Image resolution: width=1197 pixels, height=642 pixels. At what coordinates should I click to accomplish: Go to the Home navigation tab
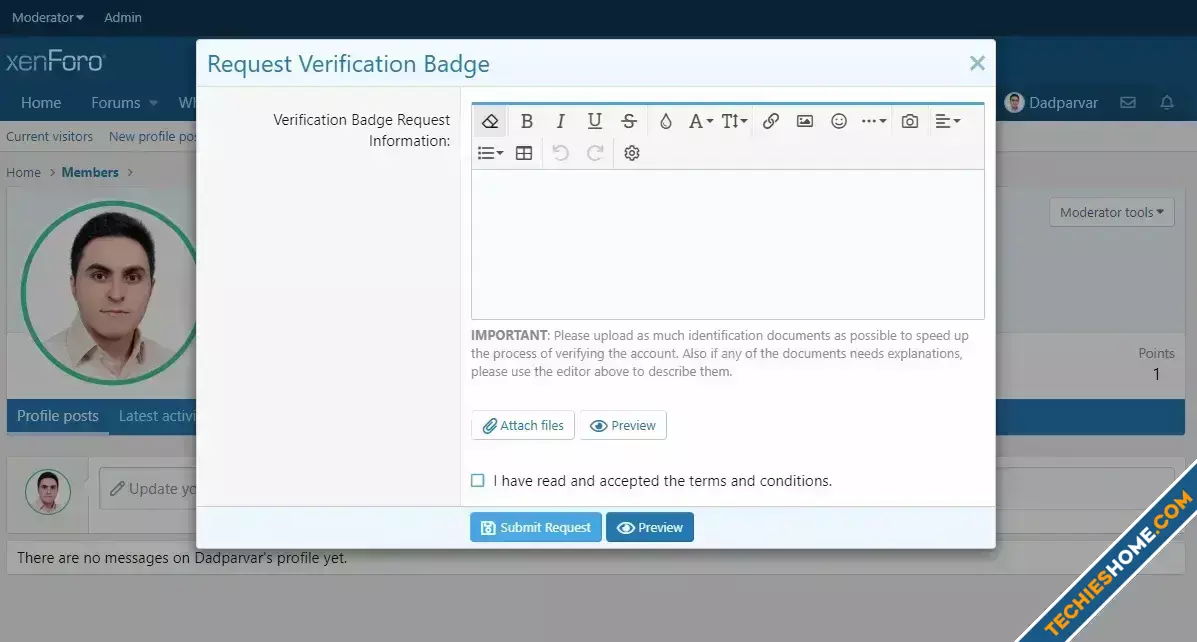click(41, 102)
